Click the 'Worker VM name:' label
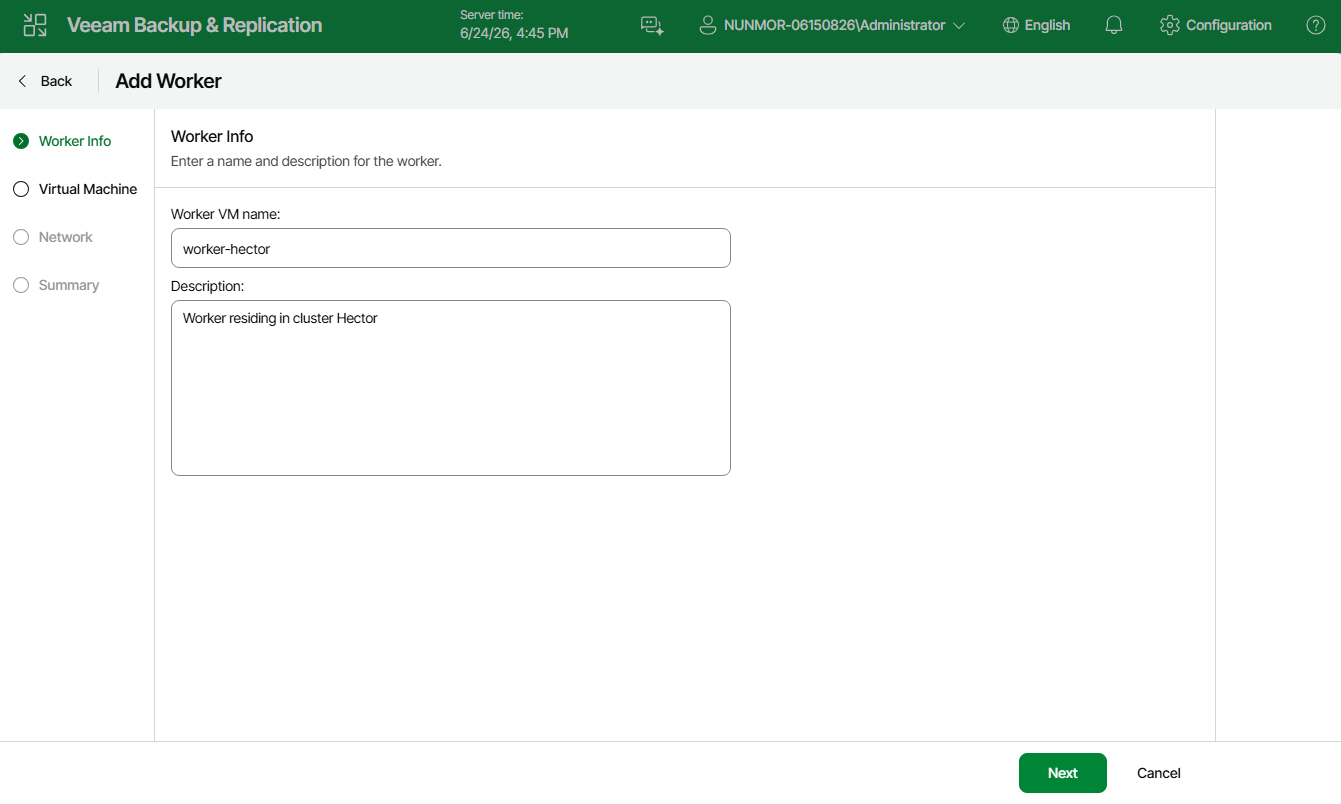 pyautogui.click(x=225, y=214)
